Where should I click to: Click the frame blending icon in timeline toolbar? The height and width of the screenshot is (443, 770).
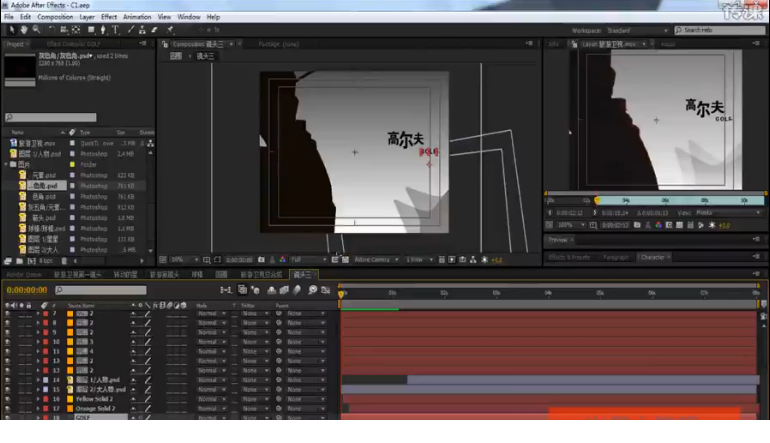coord(284,290)
